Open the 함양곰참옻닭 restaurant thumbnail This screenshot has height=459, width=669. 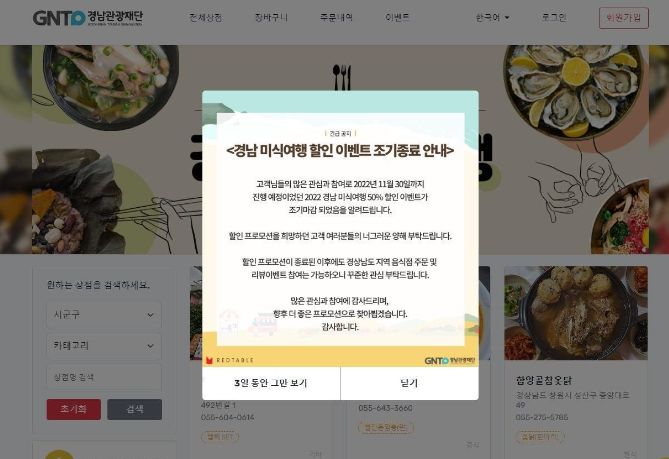pyautogui.click(x=576, y=313)
